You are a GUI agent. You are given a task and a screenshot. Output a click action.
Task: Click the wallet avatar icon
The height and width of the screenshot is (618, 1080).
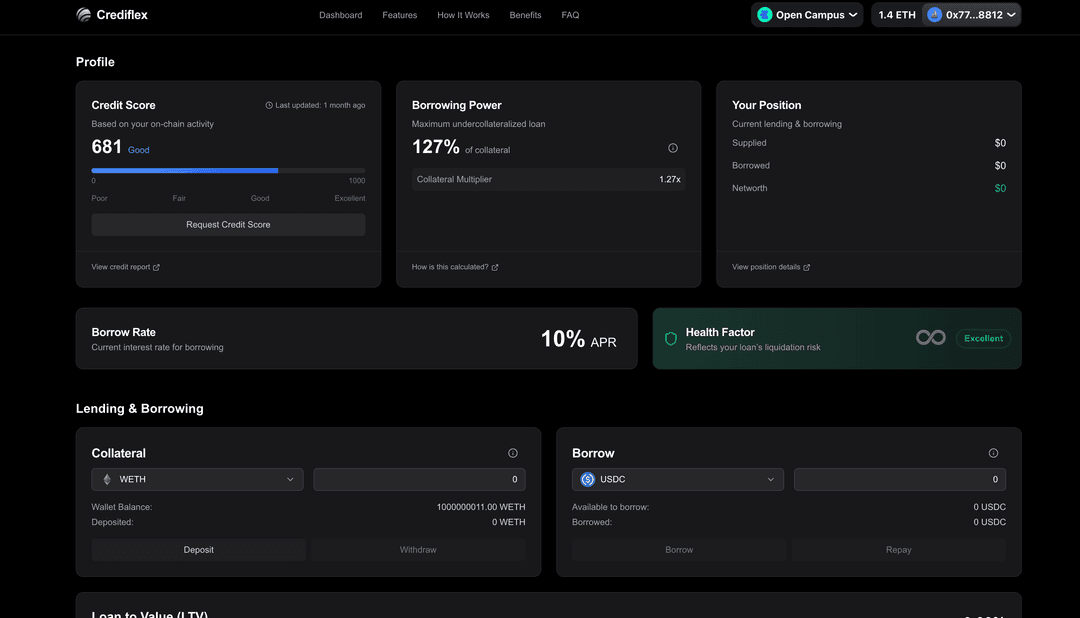(934, 15)
